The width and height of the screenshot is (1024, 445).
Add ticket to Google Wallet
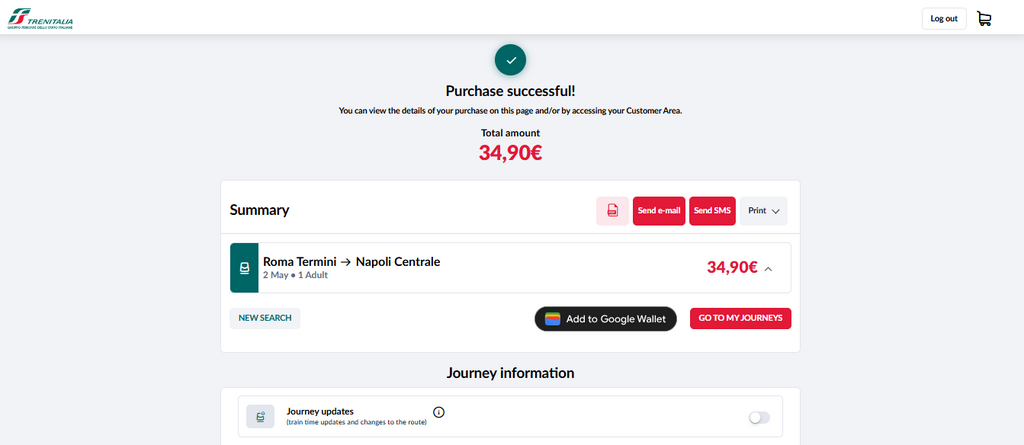pyautogui.click(x=605, y=319)
